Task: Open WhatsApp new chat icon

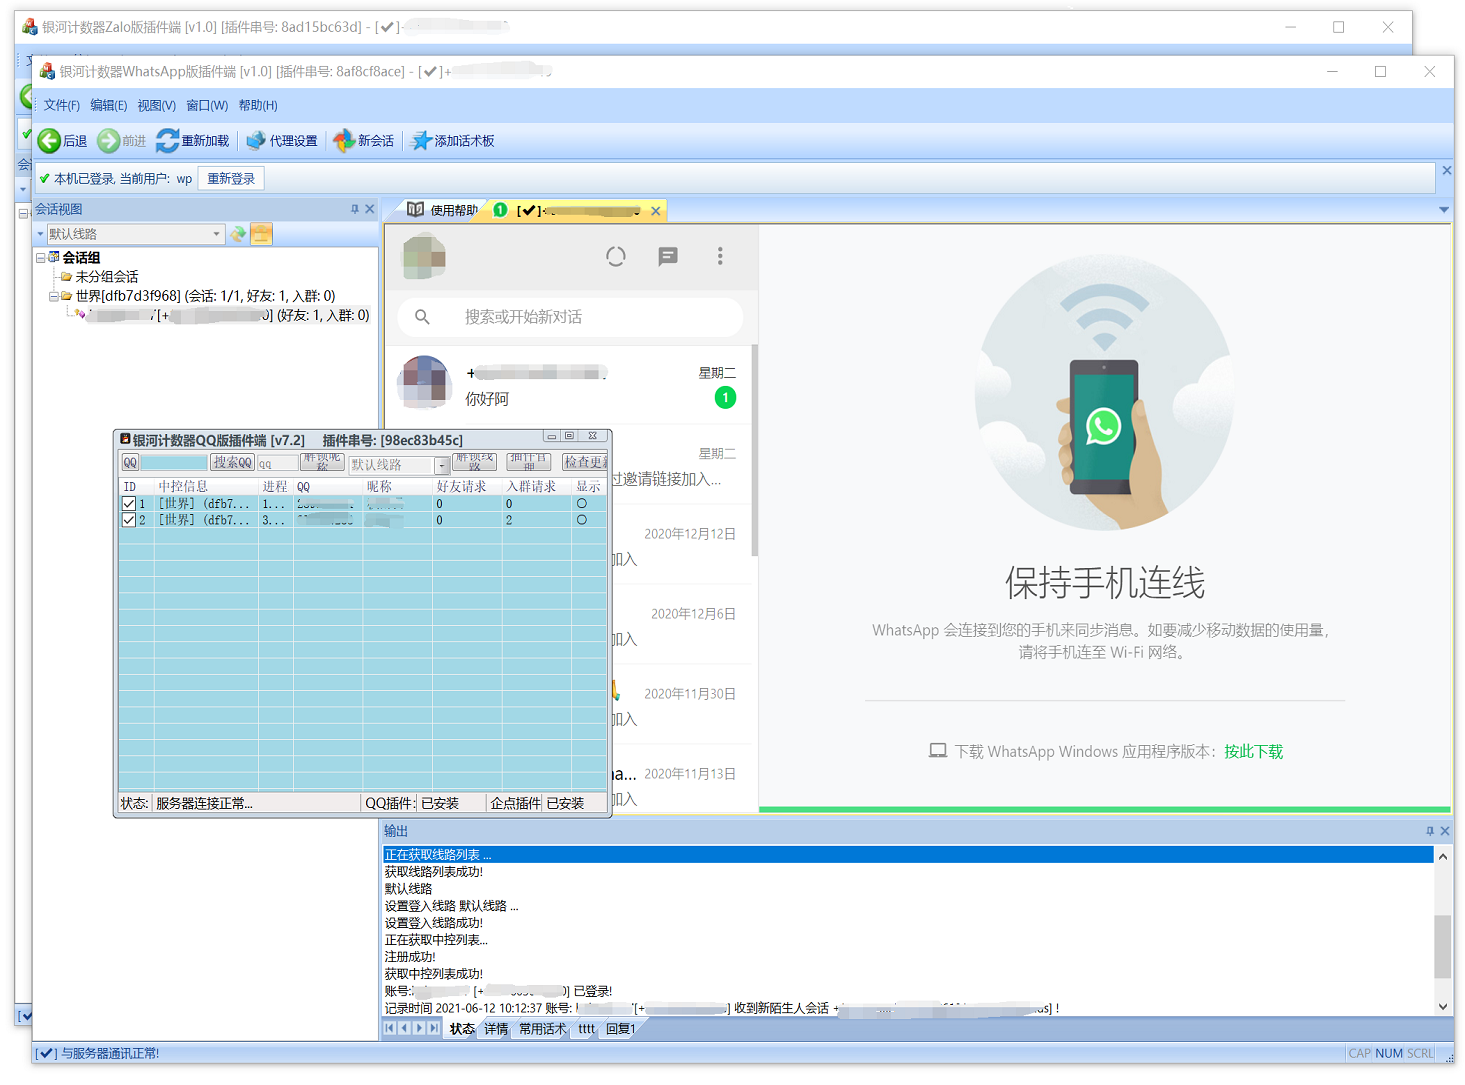Action: [668, 257]
